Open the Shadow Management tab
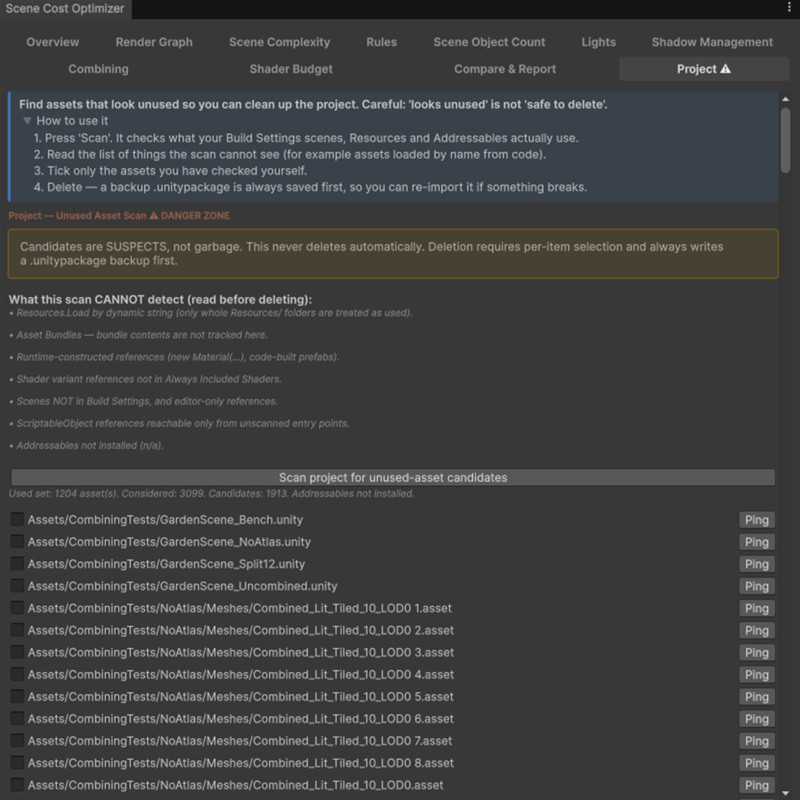The width and height of the screenshot is (800, 800). [712, 42]
